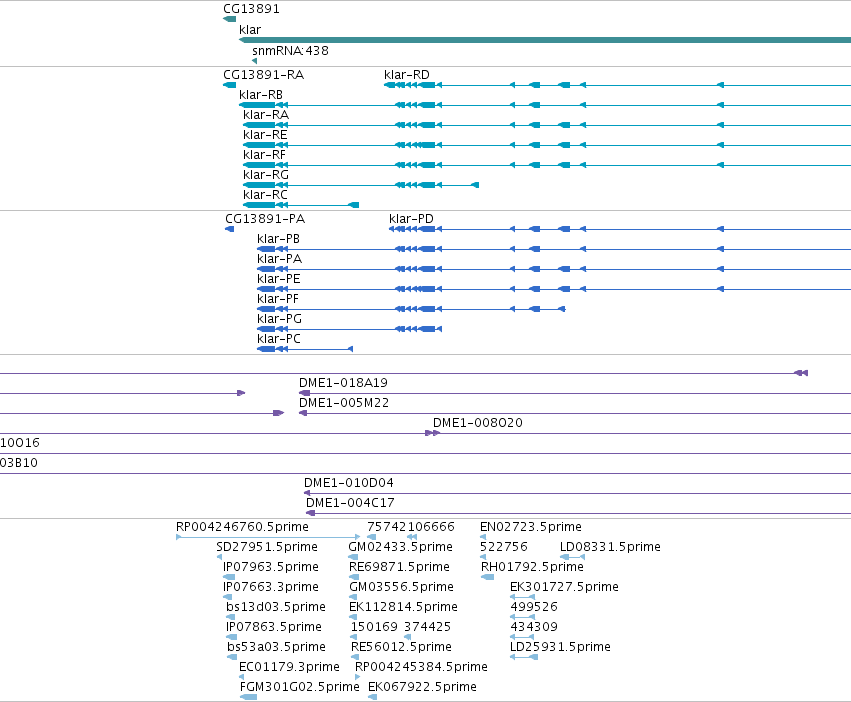Open the feature labeled 522756
851x702 pixels.
point(504,548)
